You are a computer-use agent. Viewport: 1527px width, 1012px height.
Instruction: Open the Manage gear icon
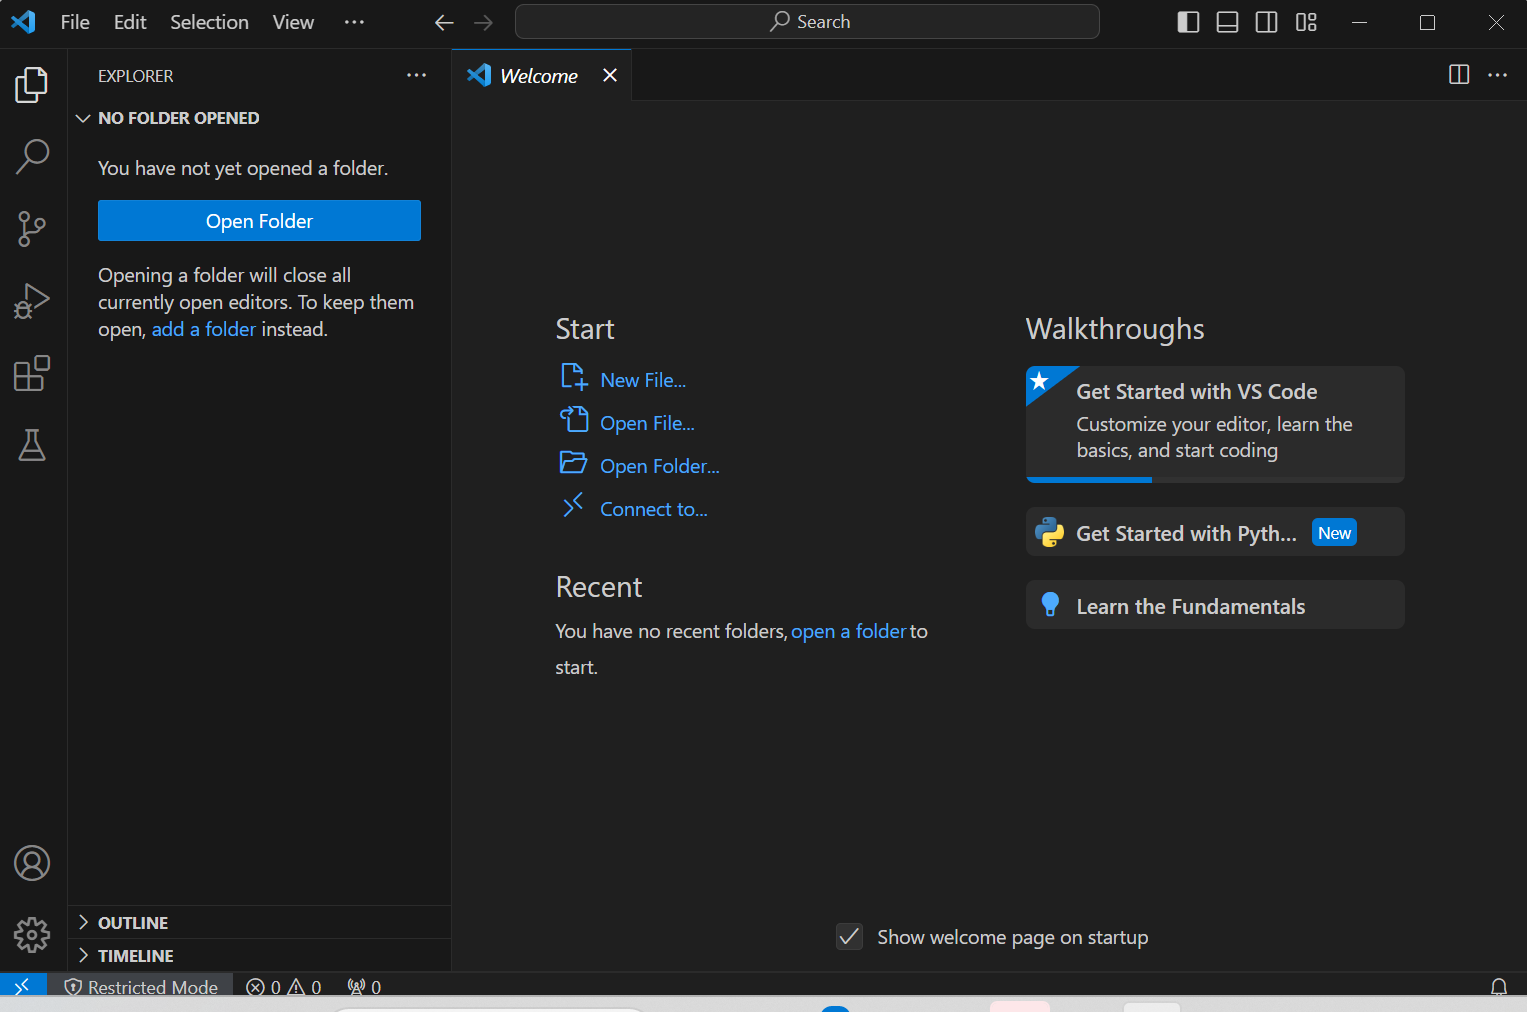[32, 935]
